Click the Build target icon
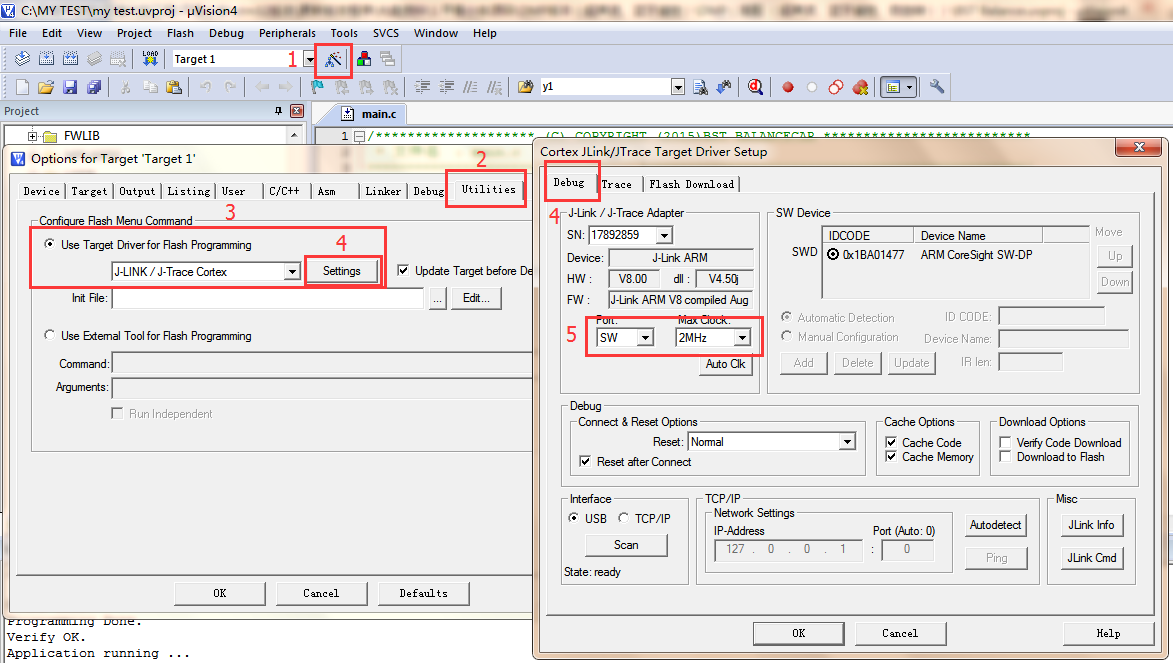This screenshot has width=1173, height=663. pyautogui.click(x=46, y=58)
